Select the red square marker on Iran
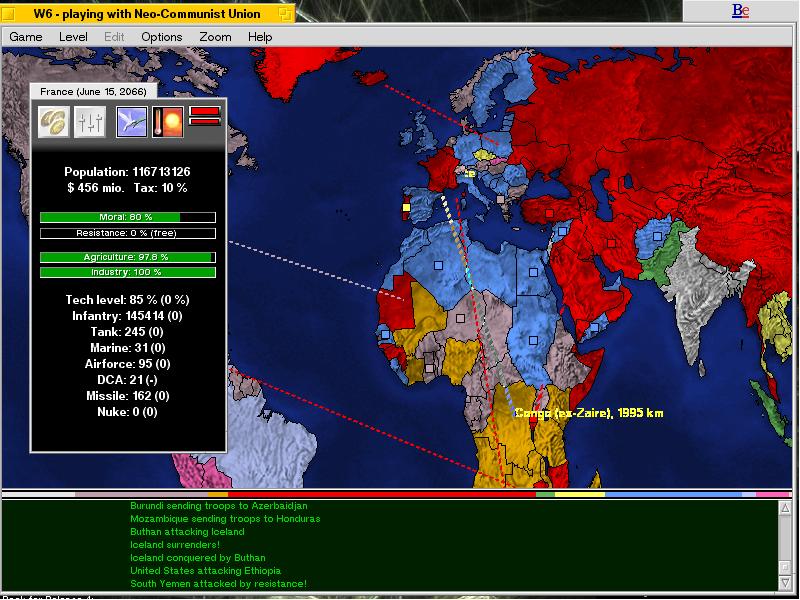This screenshot has height=600, width=800. [611, 243]
